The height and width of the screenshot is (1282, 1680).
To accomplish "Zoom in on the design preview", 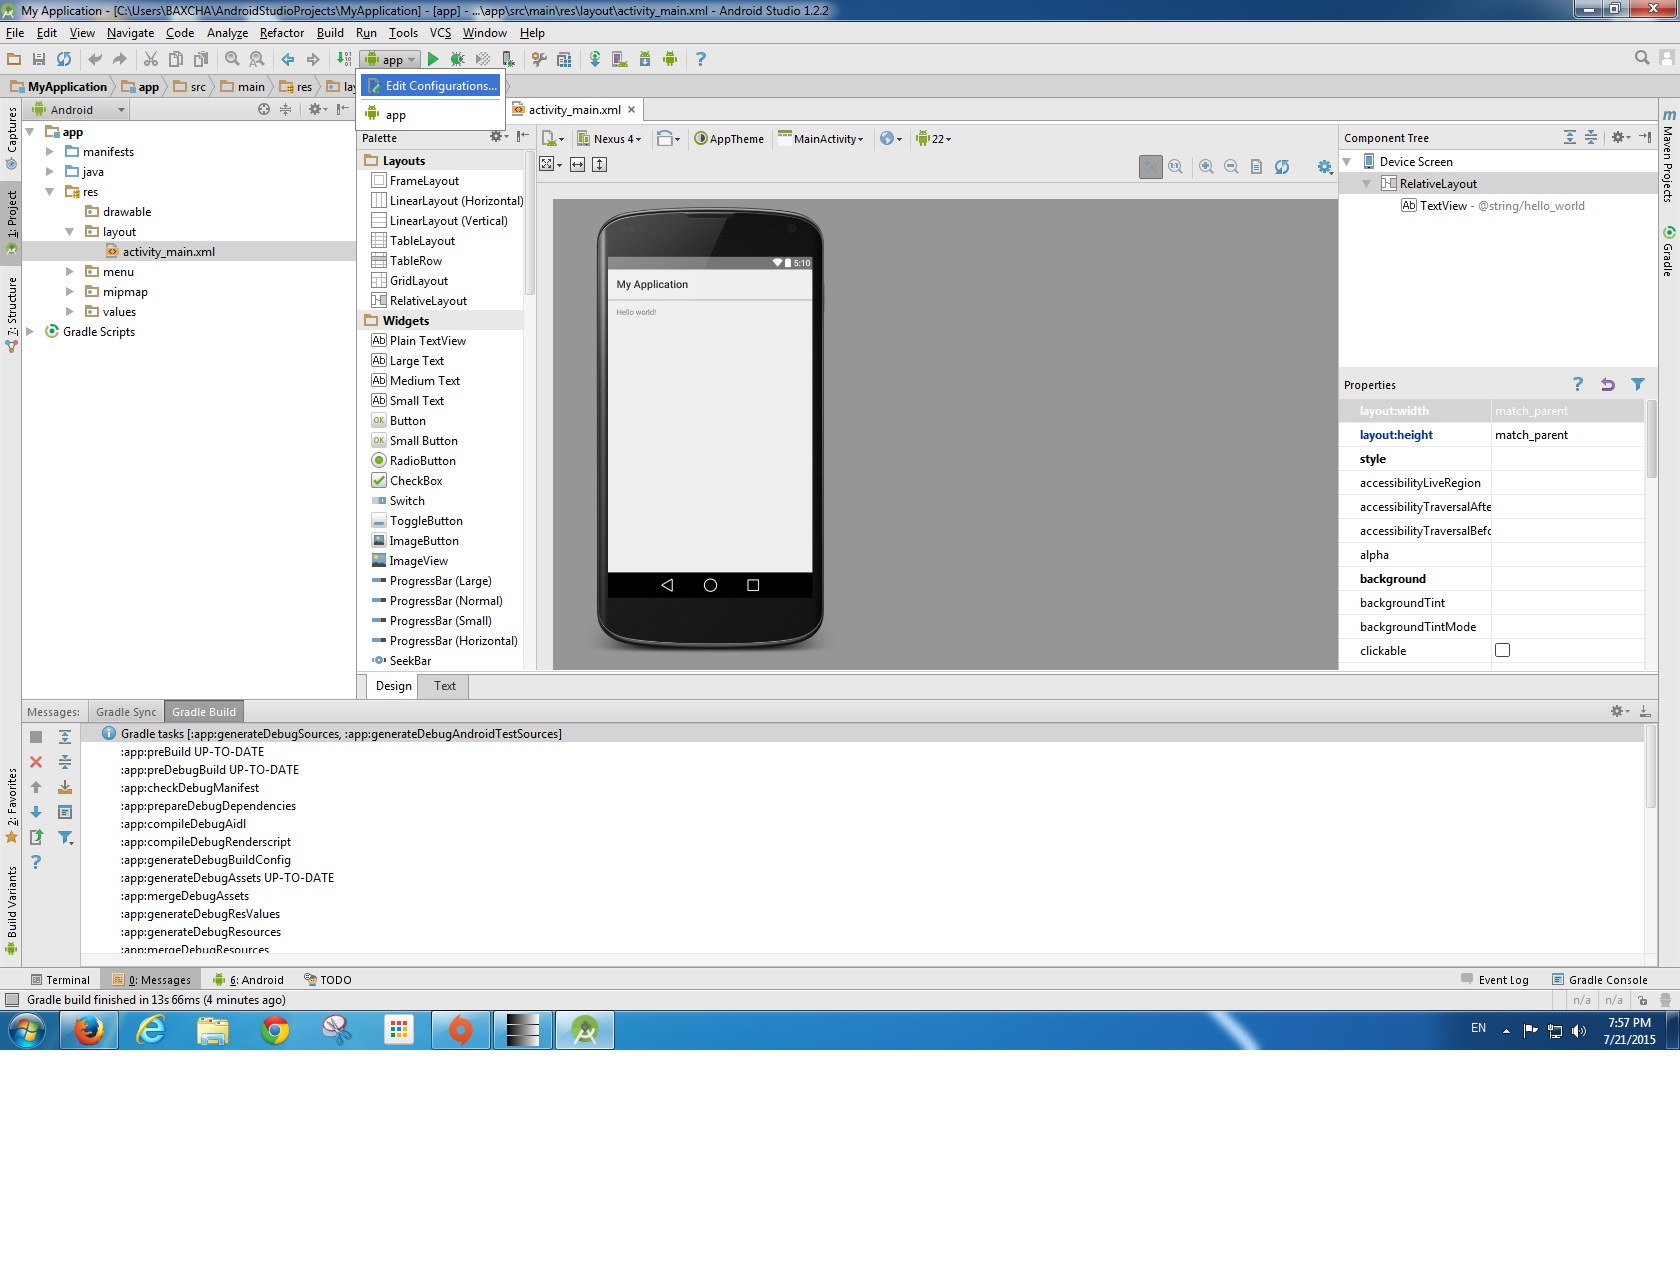I will [x=1206, y=167].
